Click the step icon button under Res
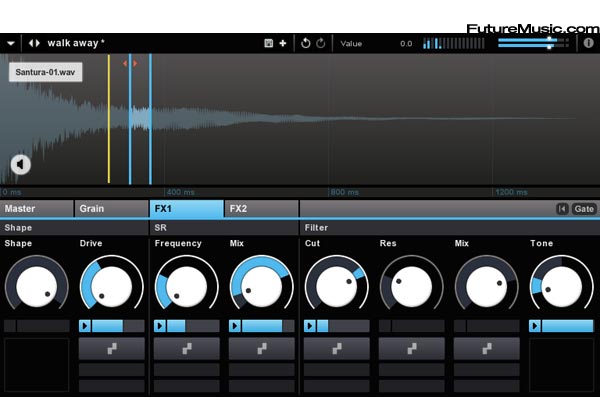The width and height of the screenshot is (600, 415). [412, 349]
